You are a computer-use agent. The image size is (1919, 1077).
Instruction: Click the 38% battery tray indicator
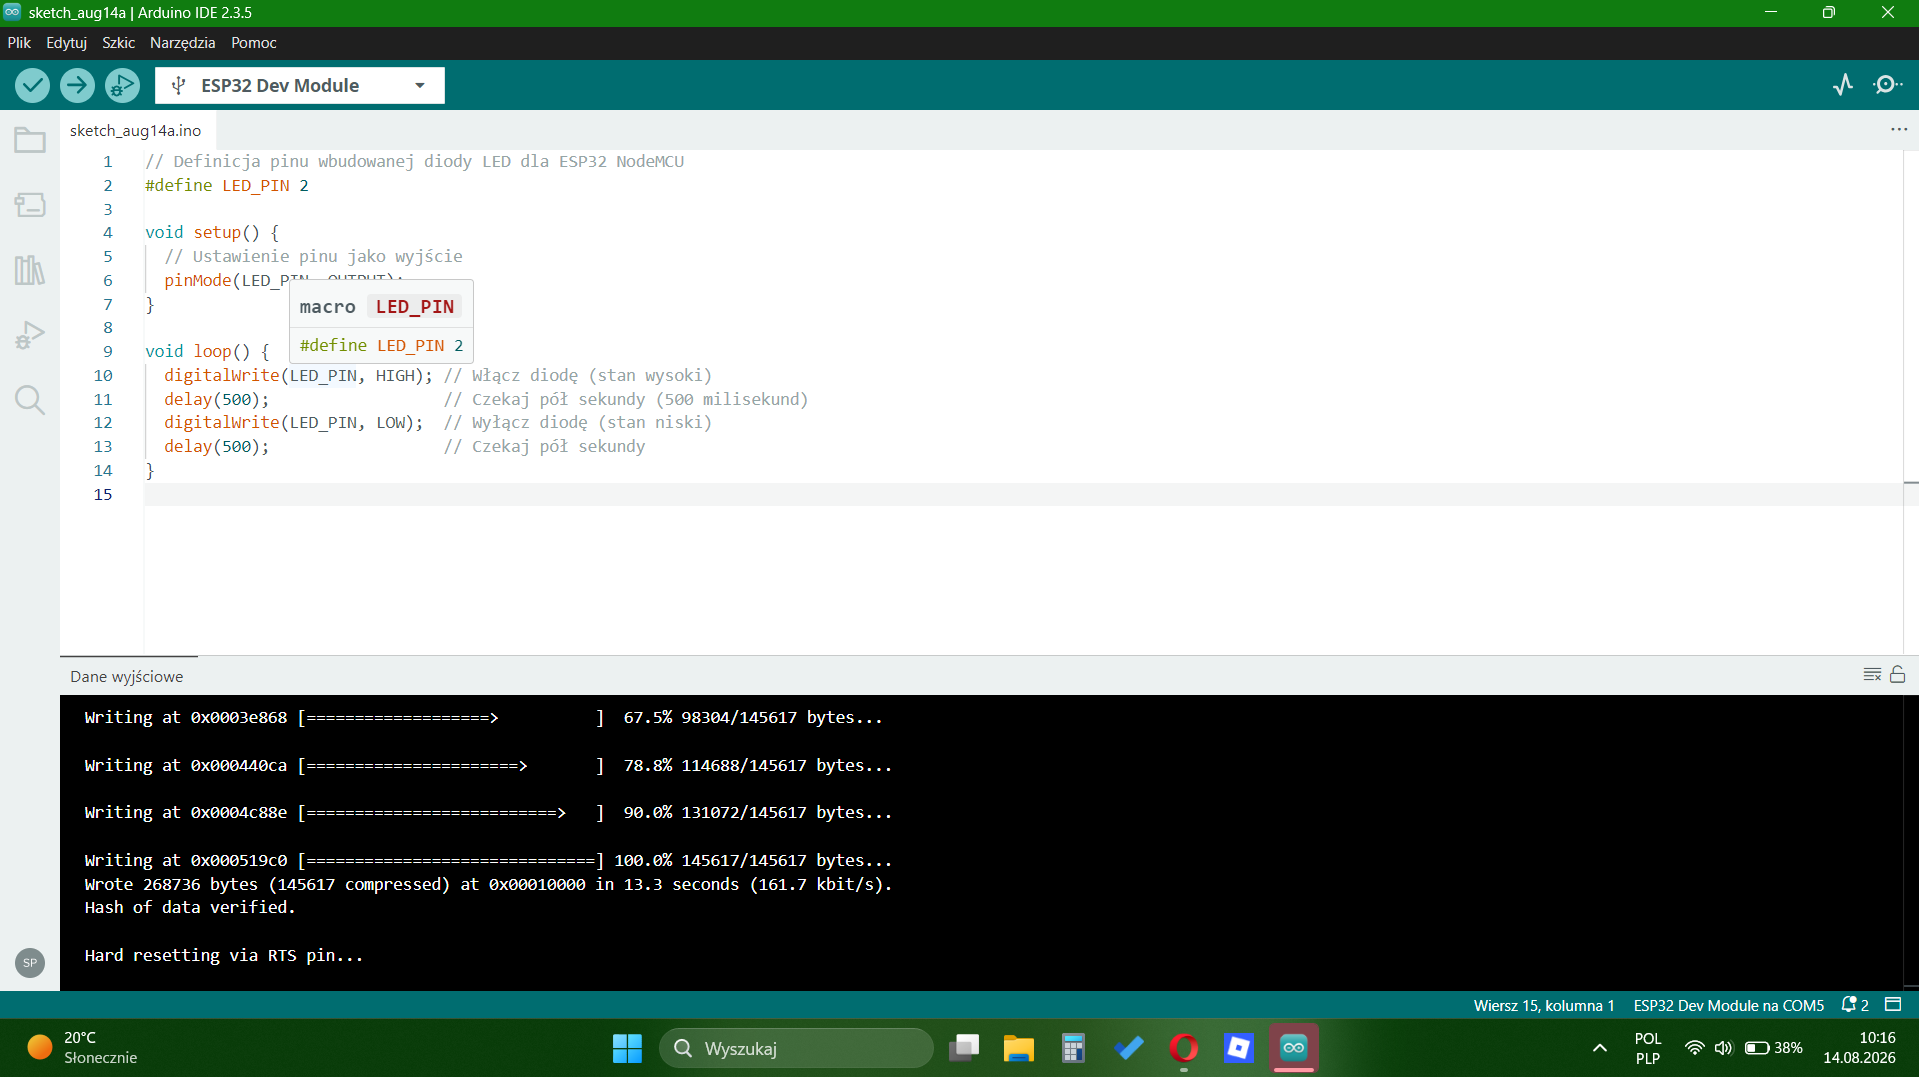click(x=1773, y=1048)
